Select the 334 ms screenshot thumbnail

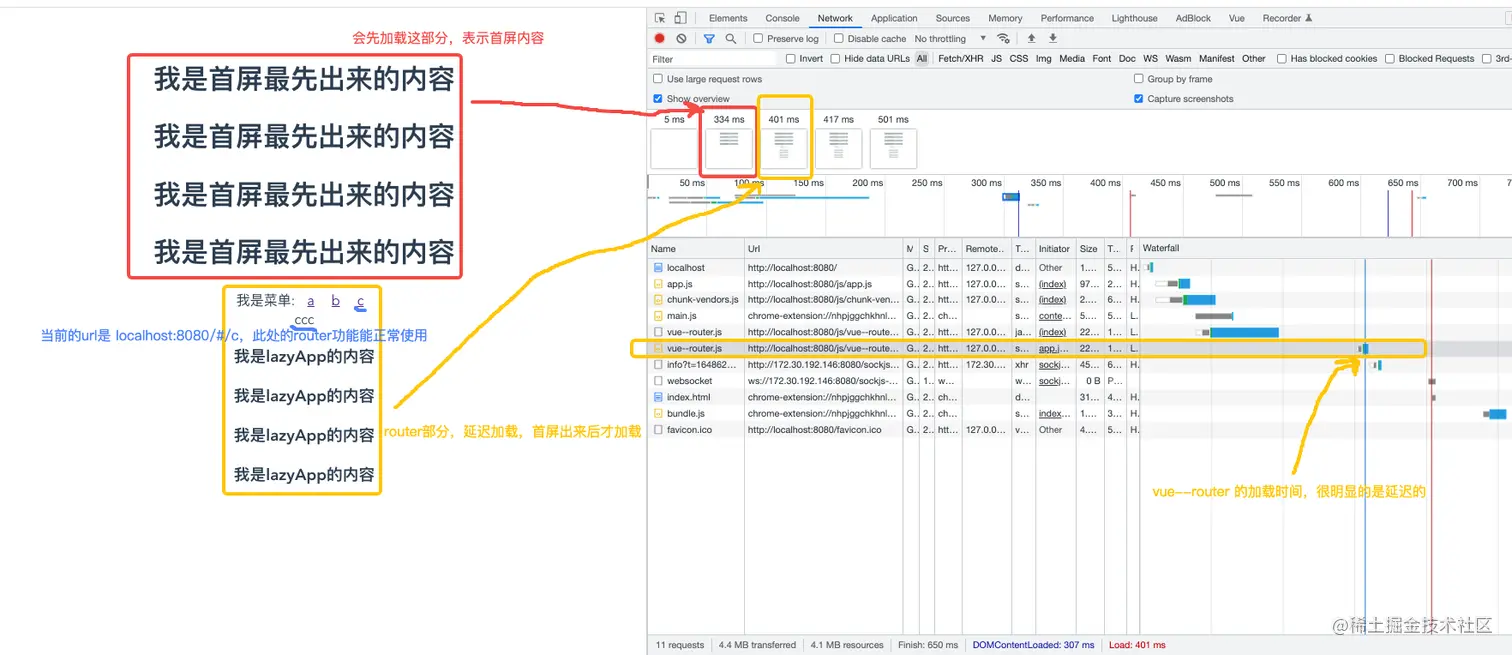729,150
